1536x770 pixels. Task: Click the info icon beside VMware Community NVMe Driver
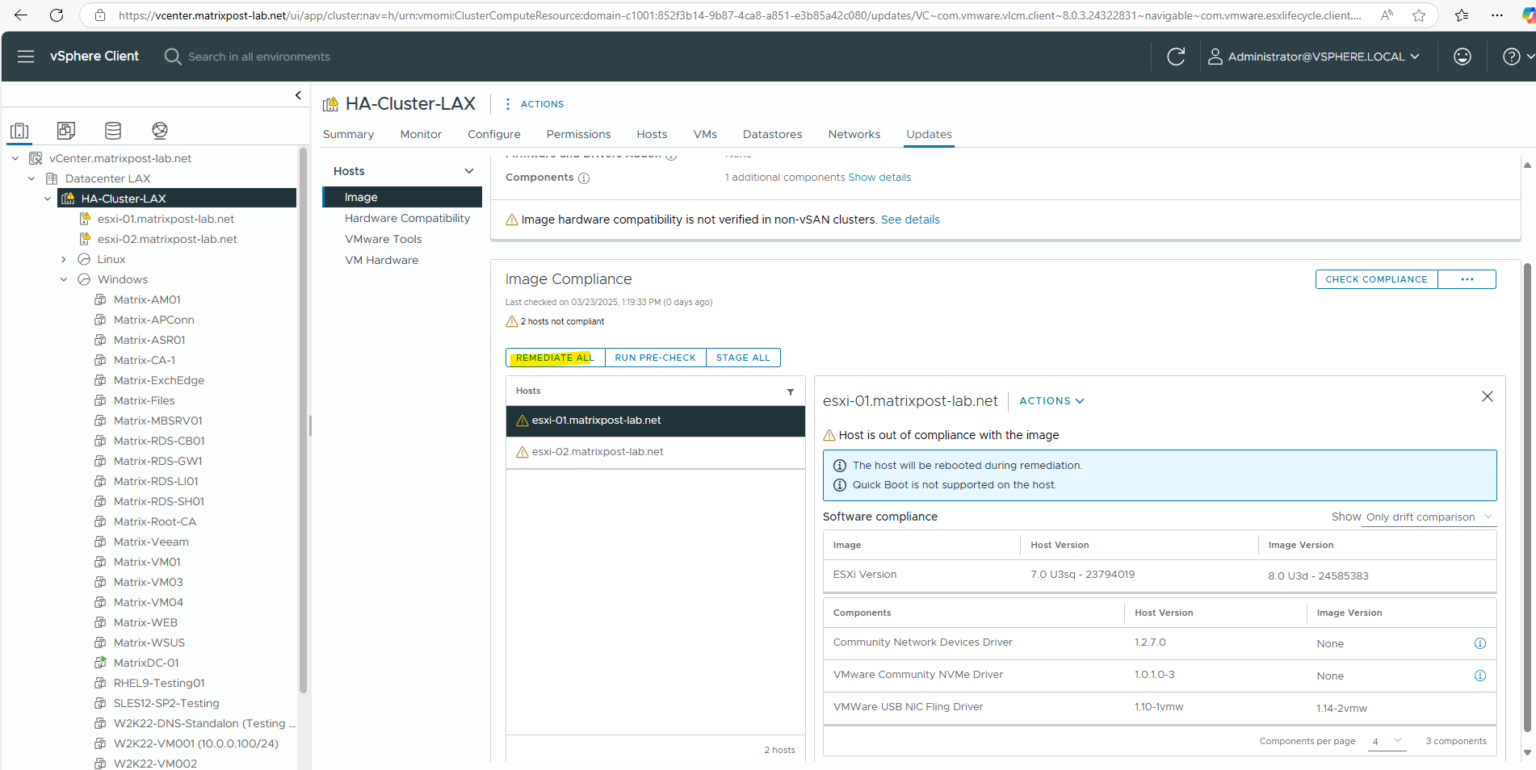coord(1480,675)
